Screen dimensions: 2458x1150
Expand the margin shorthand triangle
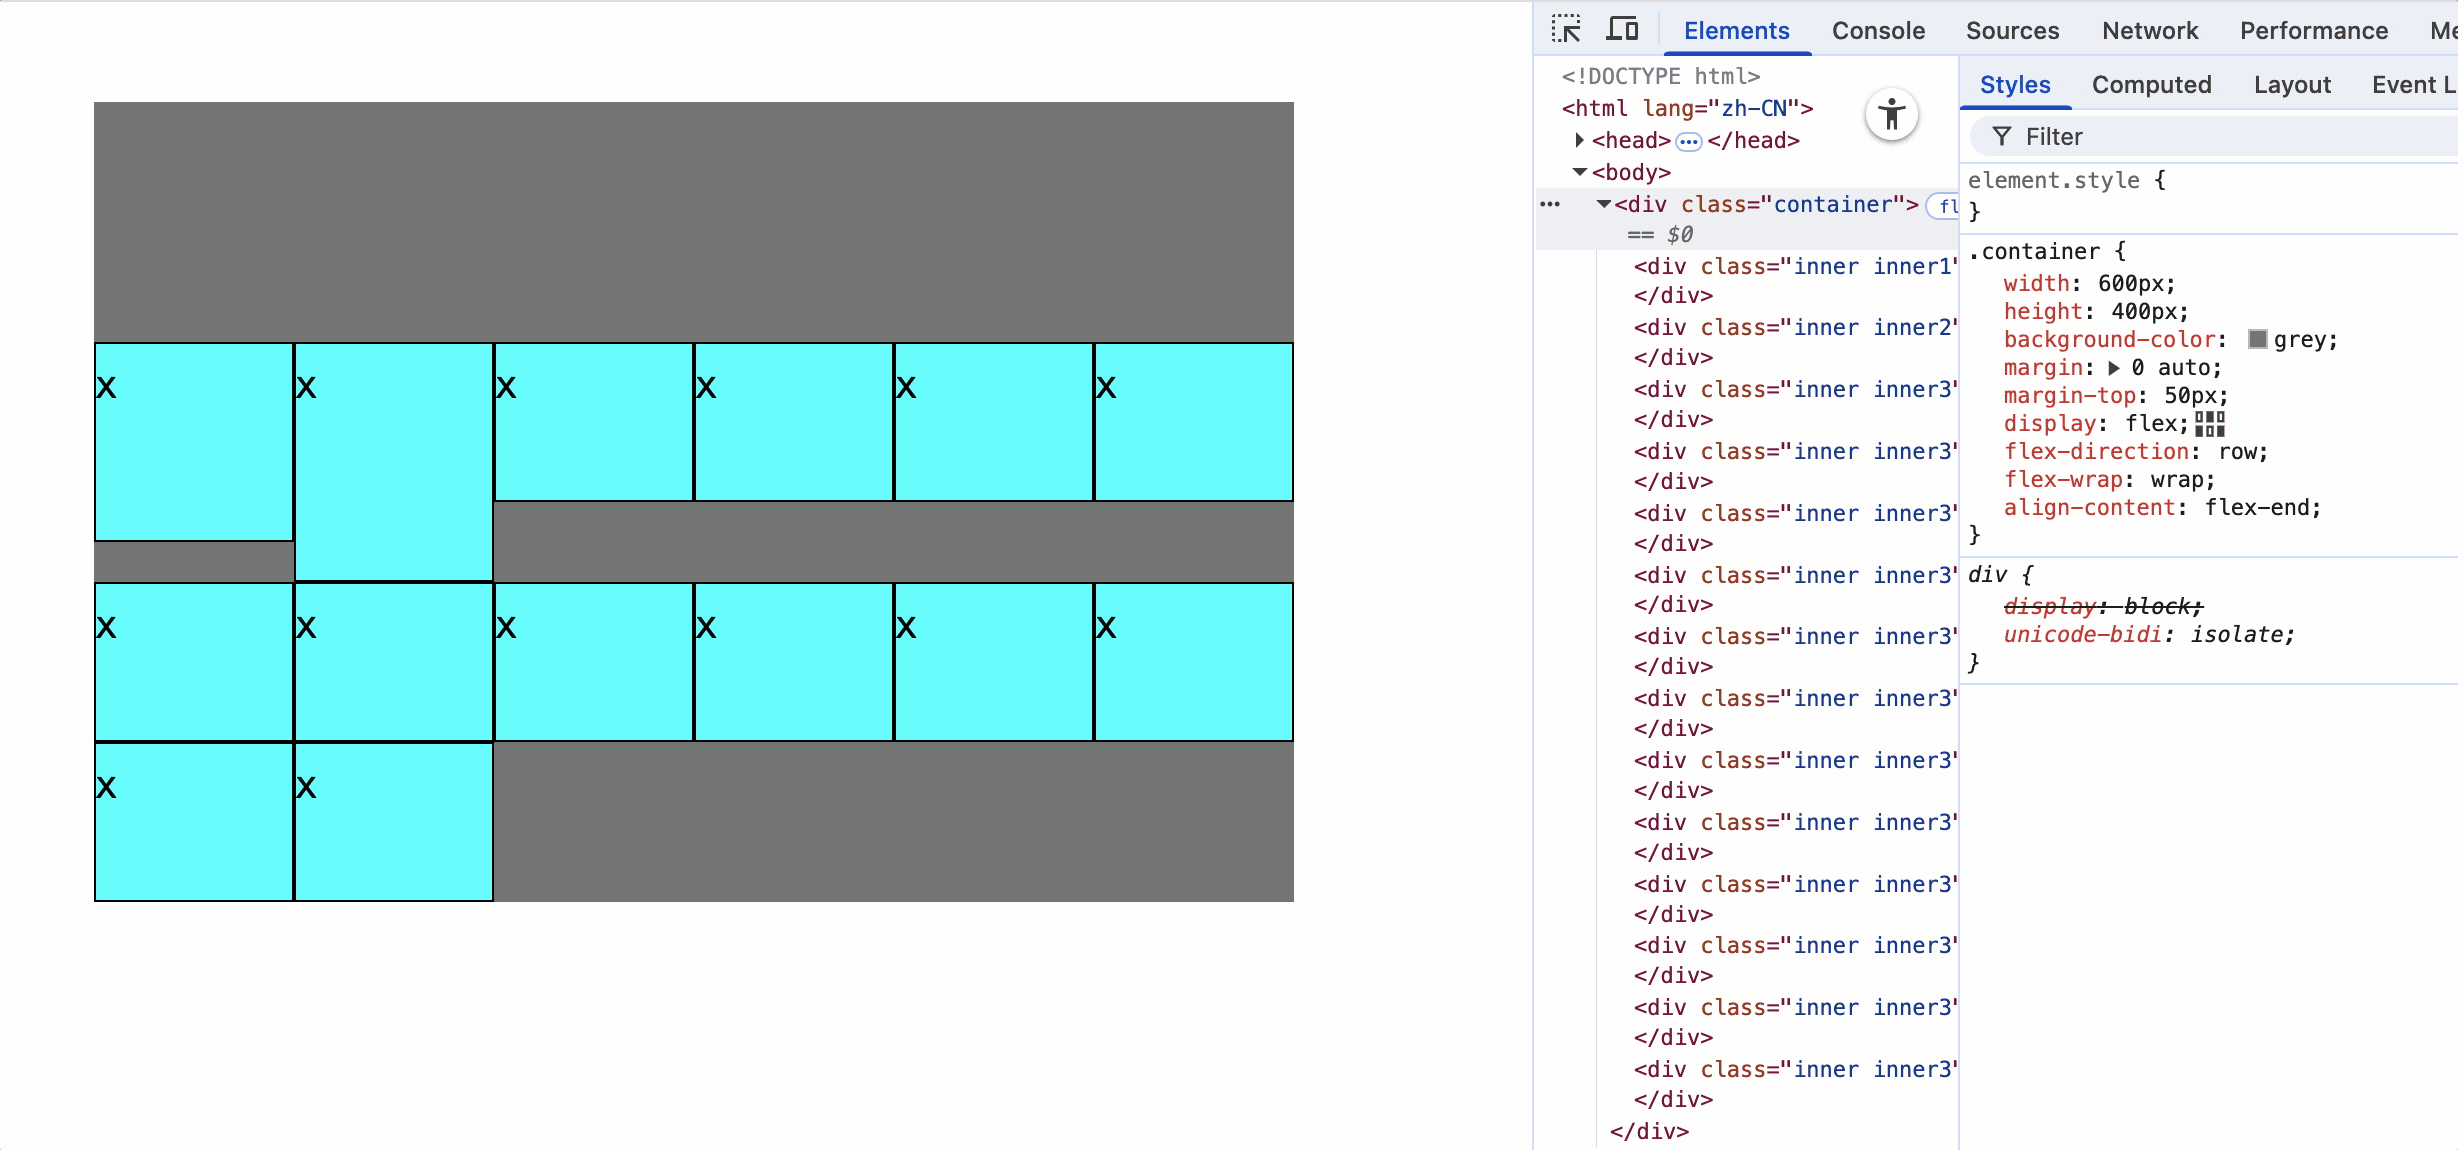coord(2114,368)
